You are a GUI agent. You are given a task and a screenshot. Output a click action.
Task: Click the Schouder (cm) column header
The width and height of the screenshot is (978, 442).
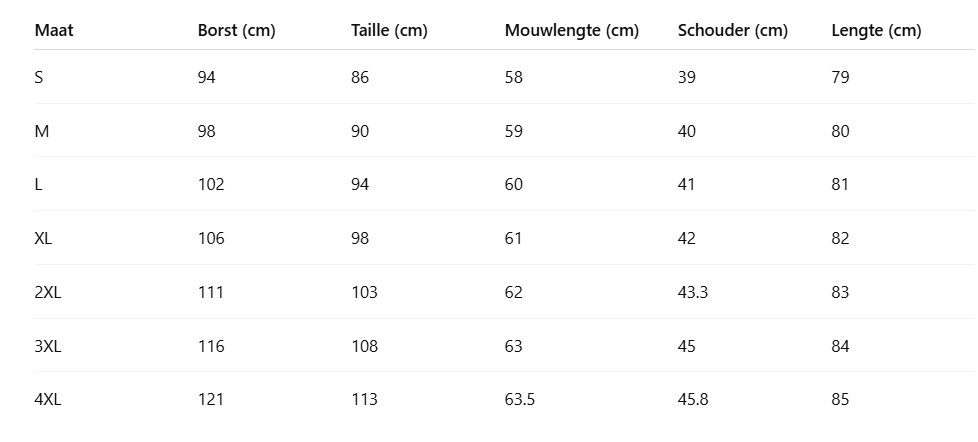(732, 30)
